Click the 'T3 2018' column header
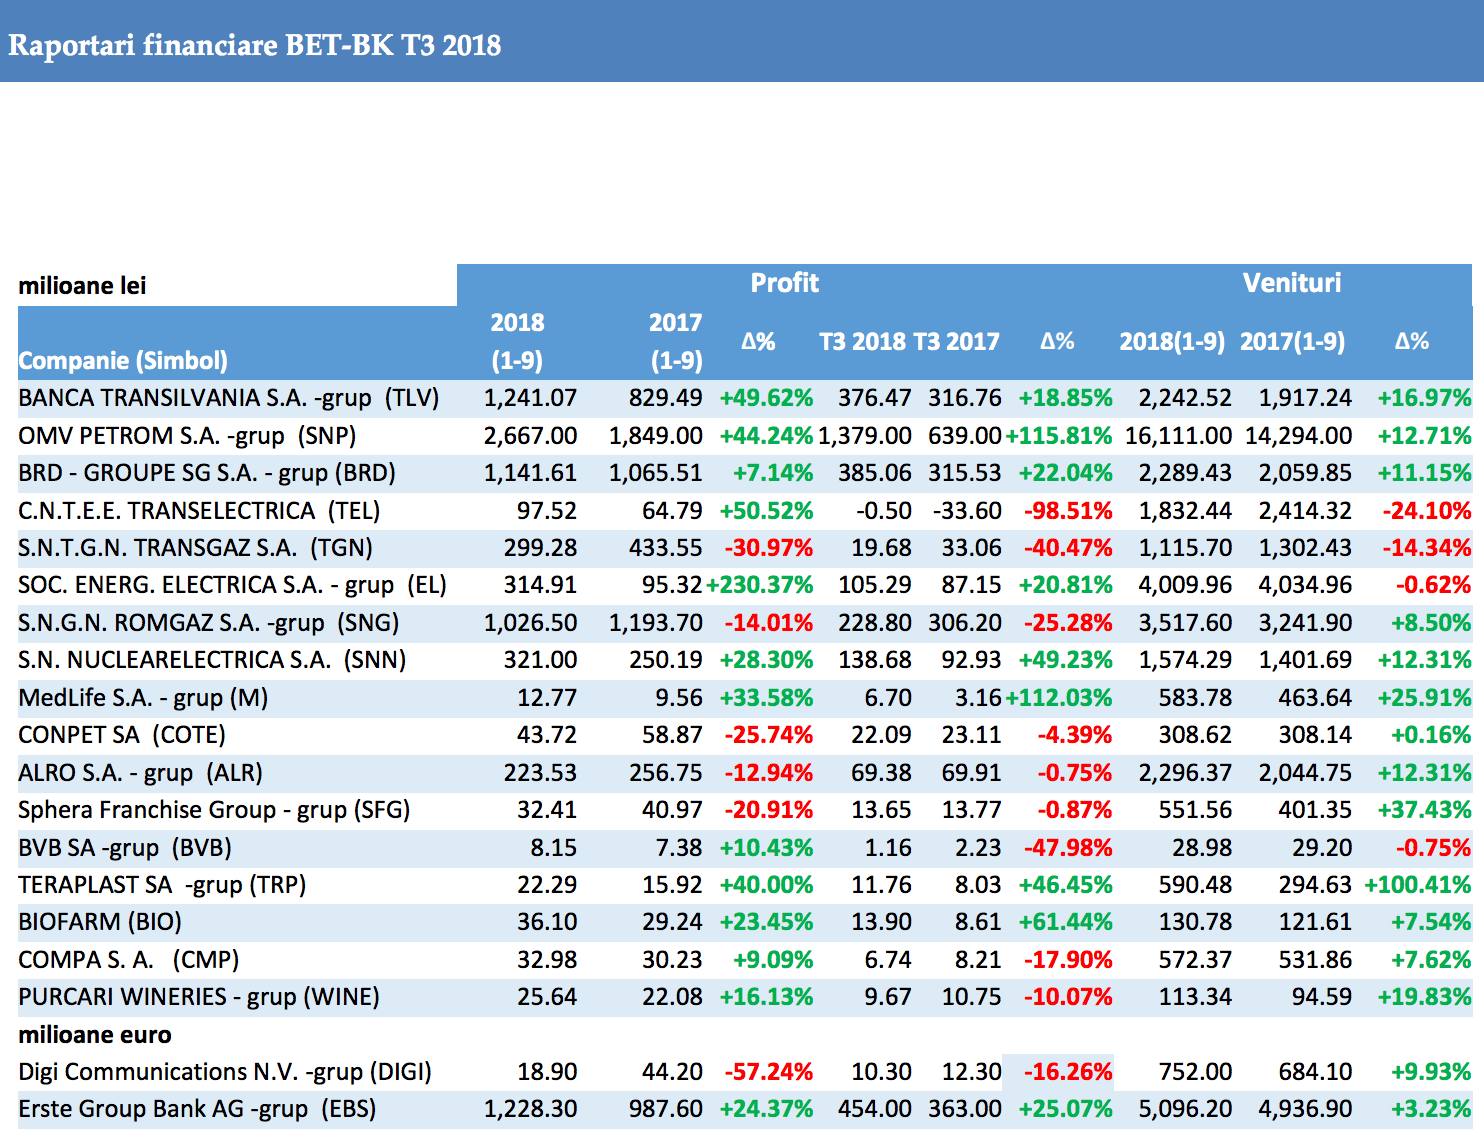The height and width of the screenshot is (1136, 1484). pos(862,342)
